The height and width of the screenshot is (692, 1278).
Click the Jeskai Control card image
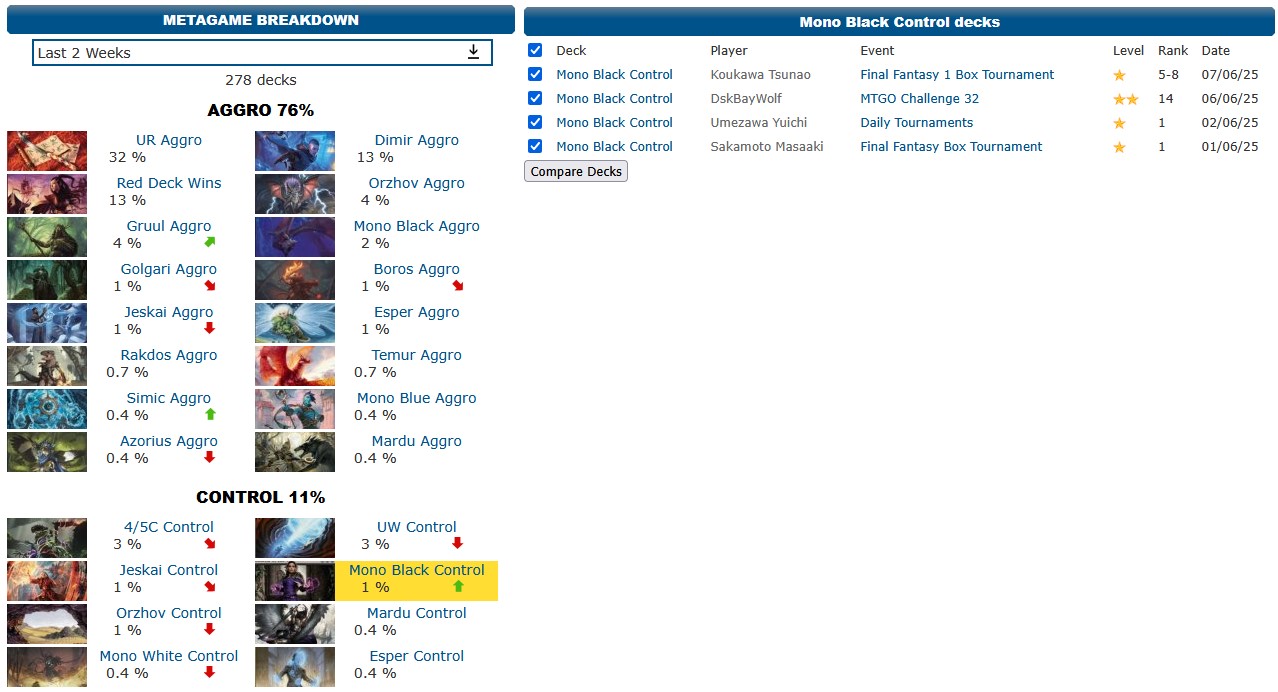click(x=47, y=581)
